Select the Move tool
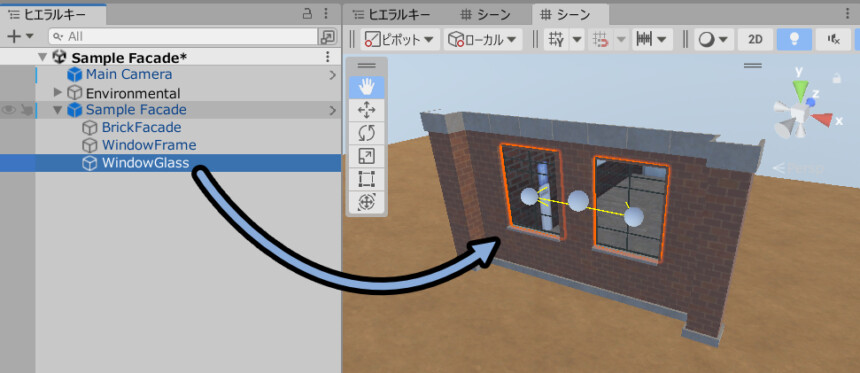This screenshot has width=860, height=373. pyautogui.click(x=366, y=110)
